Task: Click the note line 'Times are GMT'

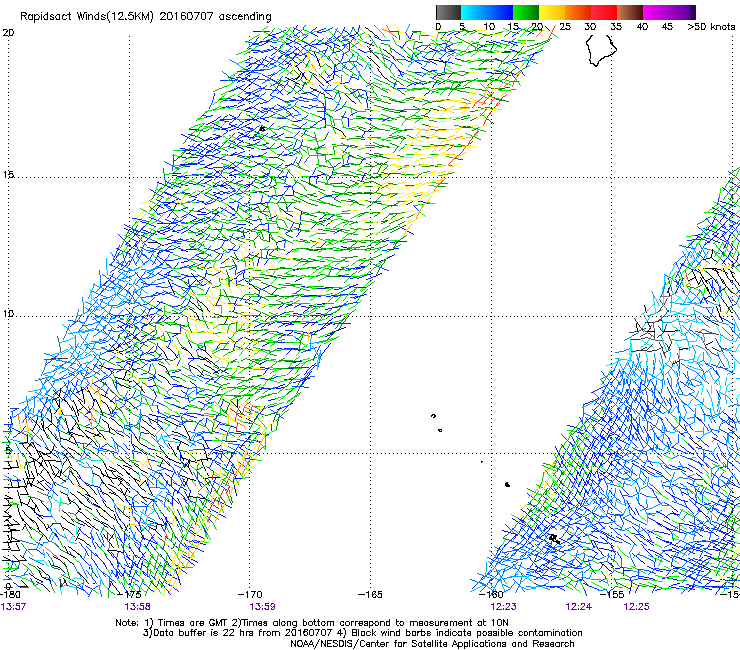Action: [x=192, y=623]
